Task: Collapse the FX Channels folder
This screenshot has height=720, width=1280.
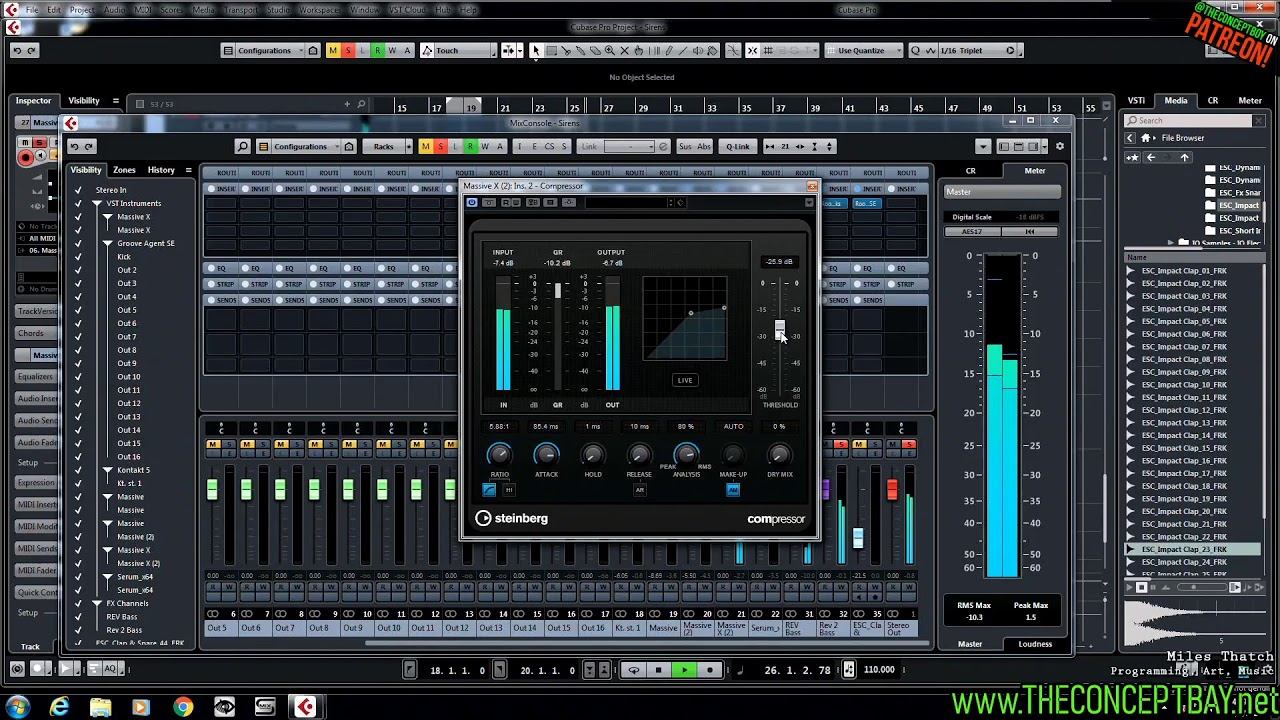Action: coord(97,604)
